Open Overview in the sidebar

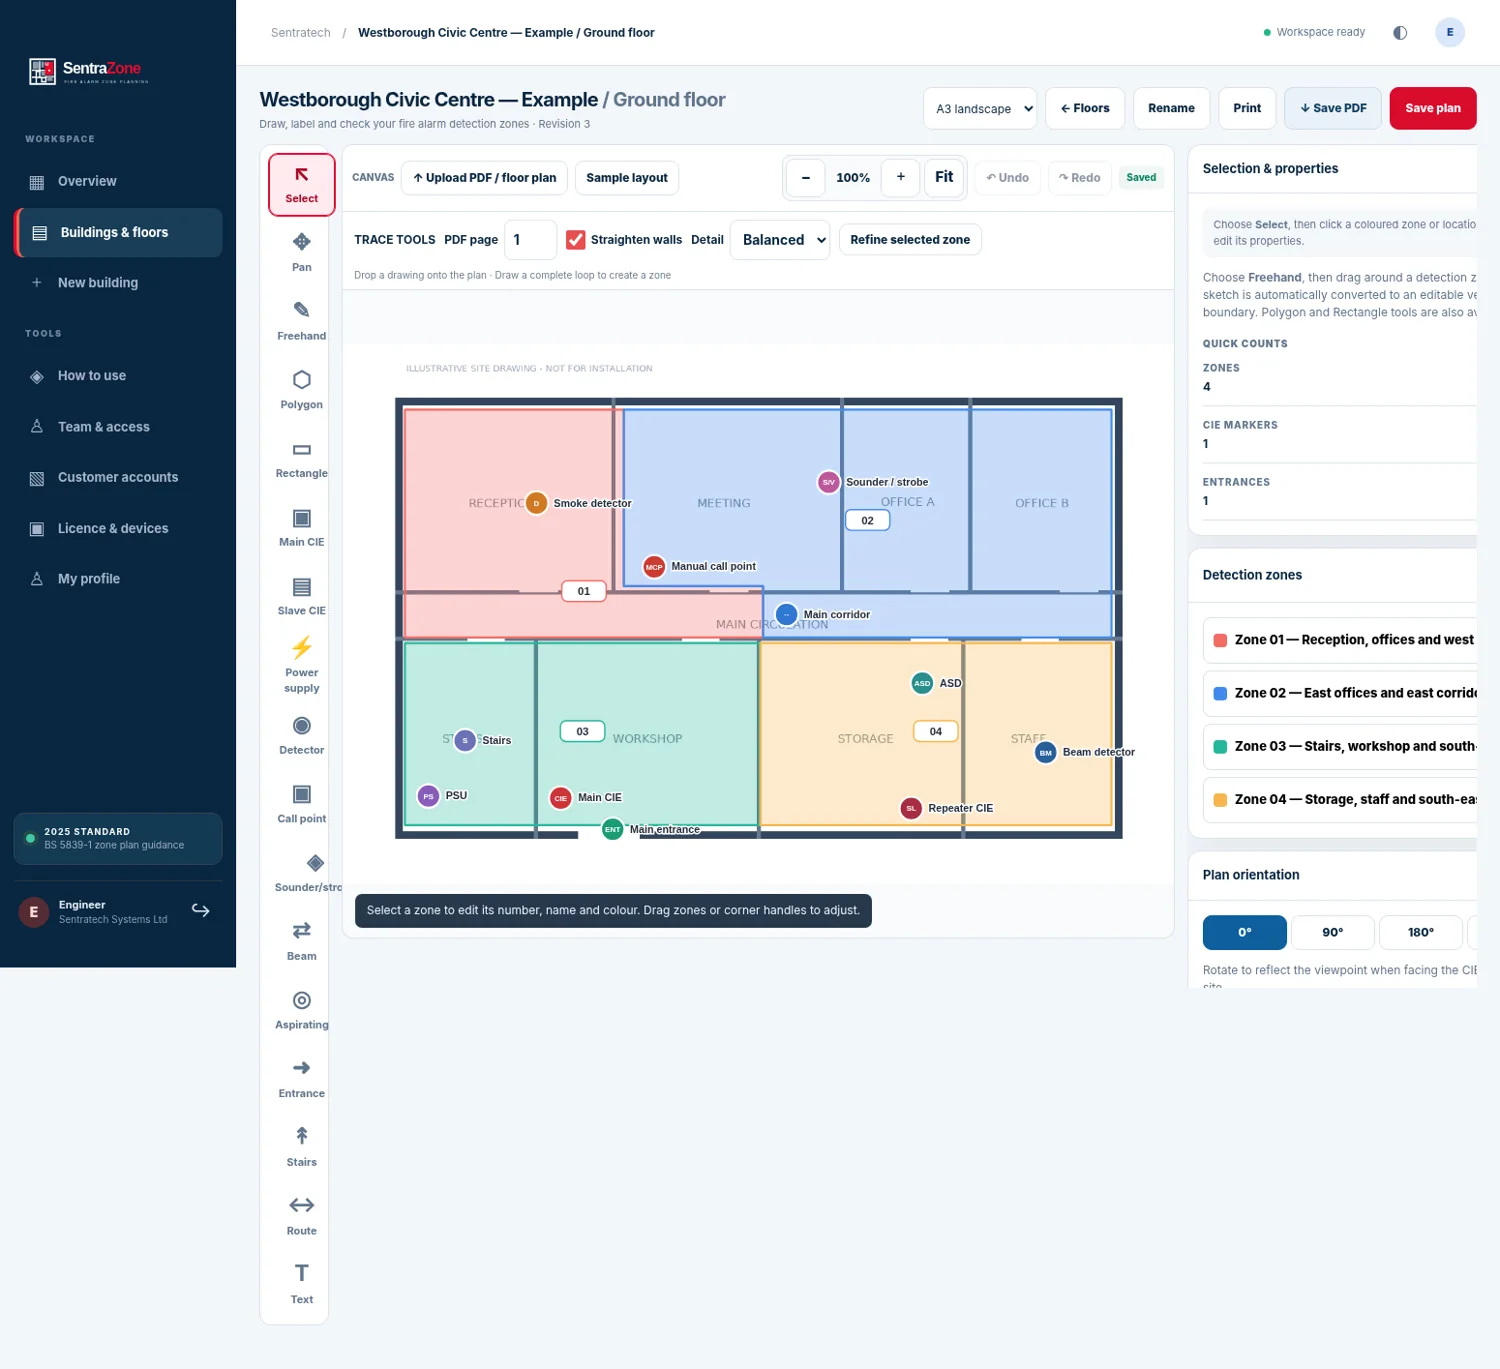click(x=118, y=181)
